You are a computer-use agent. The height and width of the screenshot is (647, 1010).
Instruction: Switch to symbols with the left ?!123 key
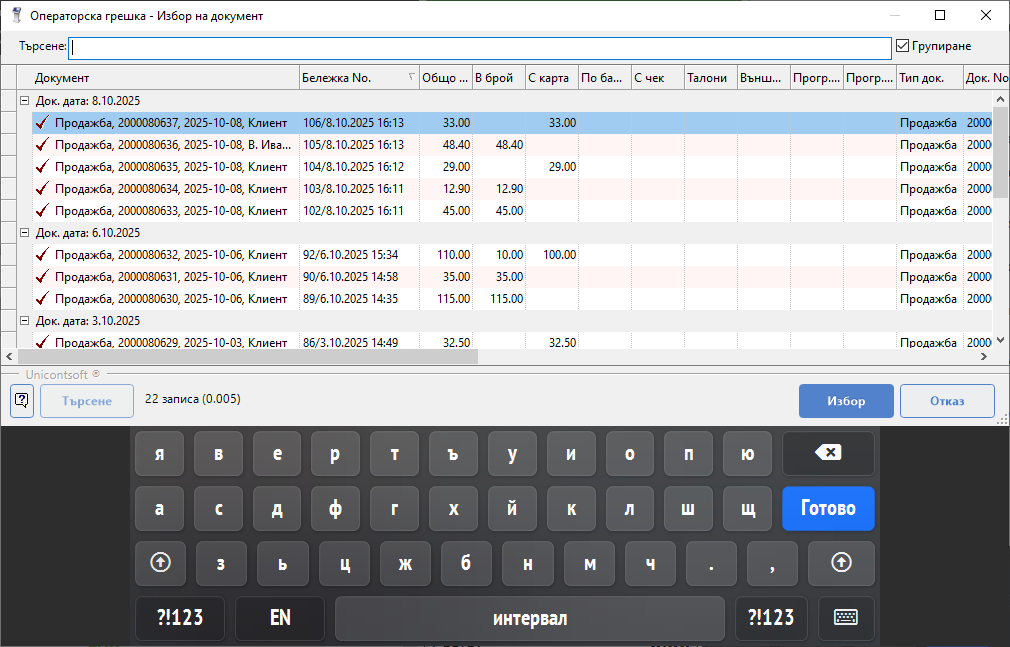[180, 618]
